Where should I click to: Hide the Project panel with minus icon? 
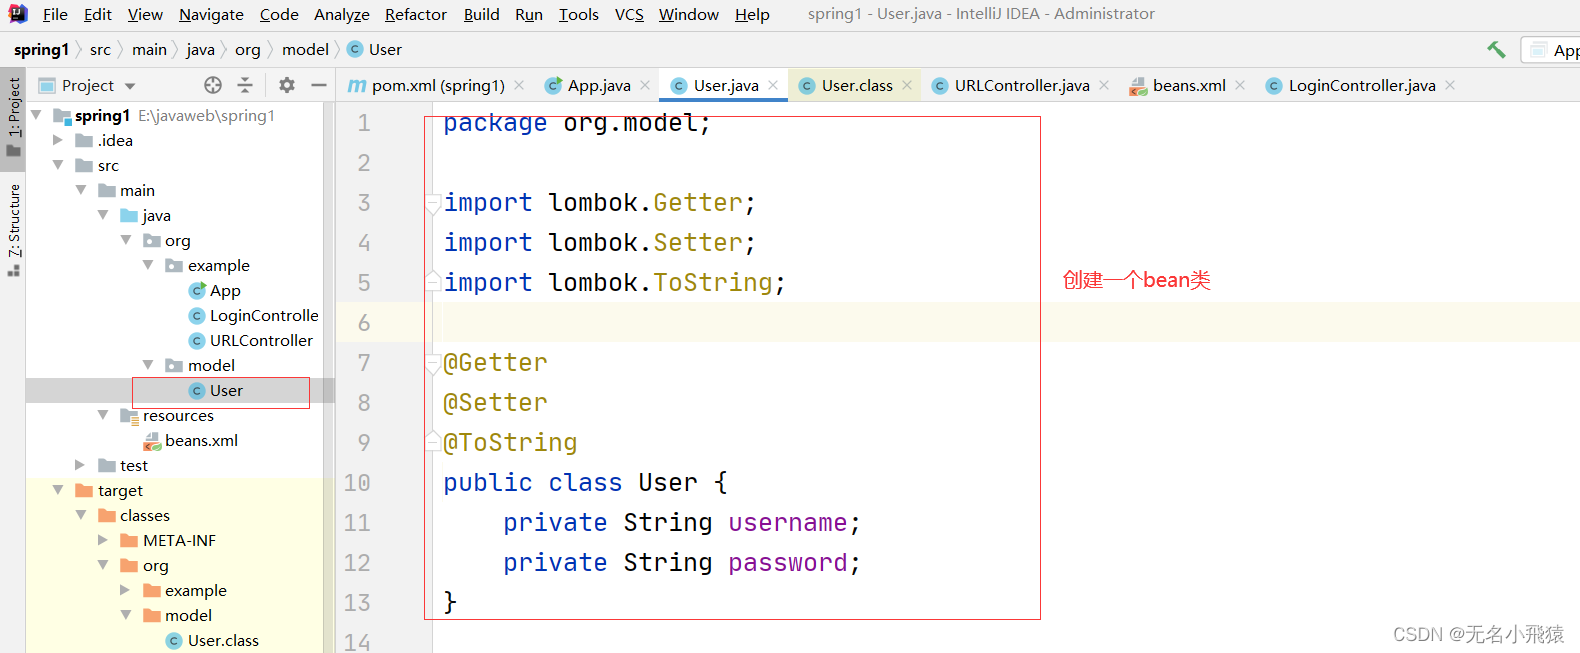(x=319, y=85)
